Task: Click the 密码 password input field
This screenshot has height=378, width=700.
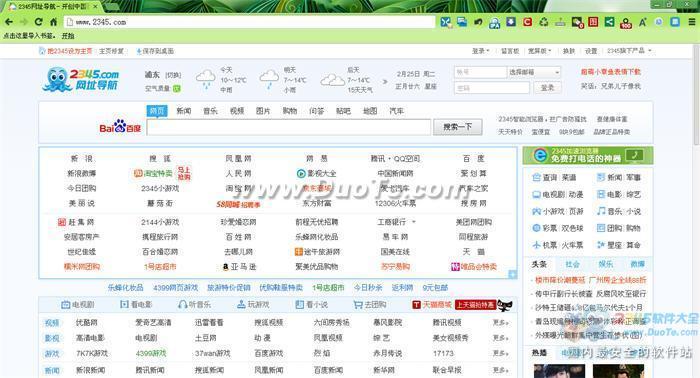Action: (492, 87)
